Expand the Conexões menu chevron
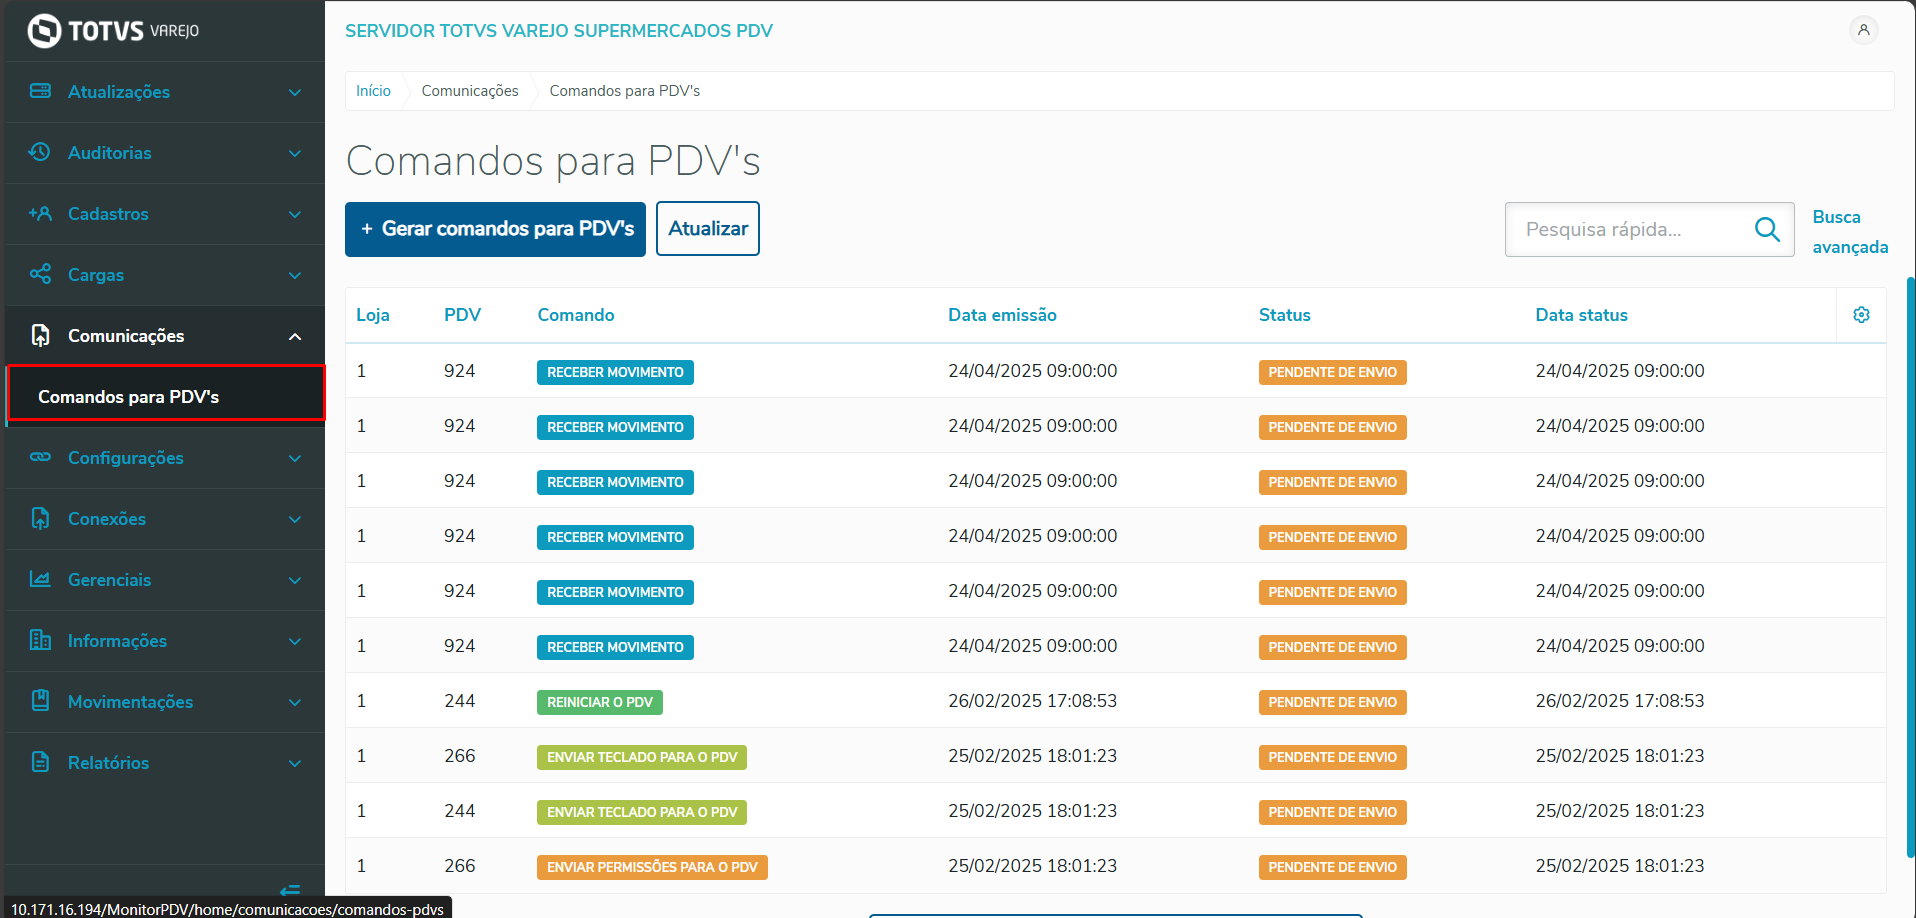Image resolution: width=1916 pixels, height=918 pixels. coord(295,519)
